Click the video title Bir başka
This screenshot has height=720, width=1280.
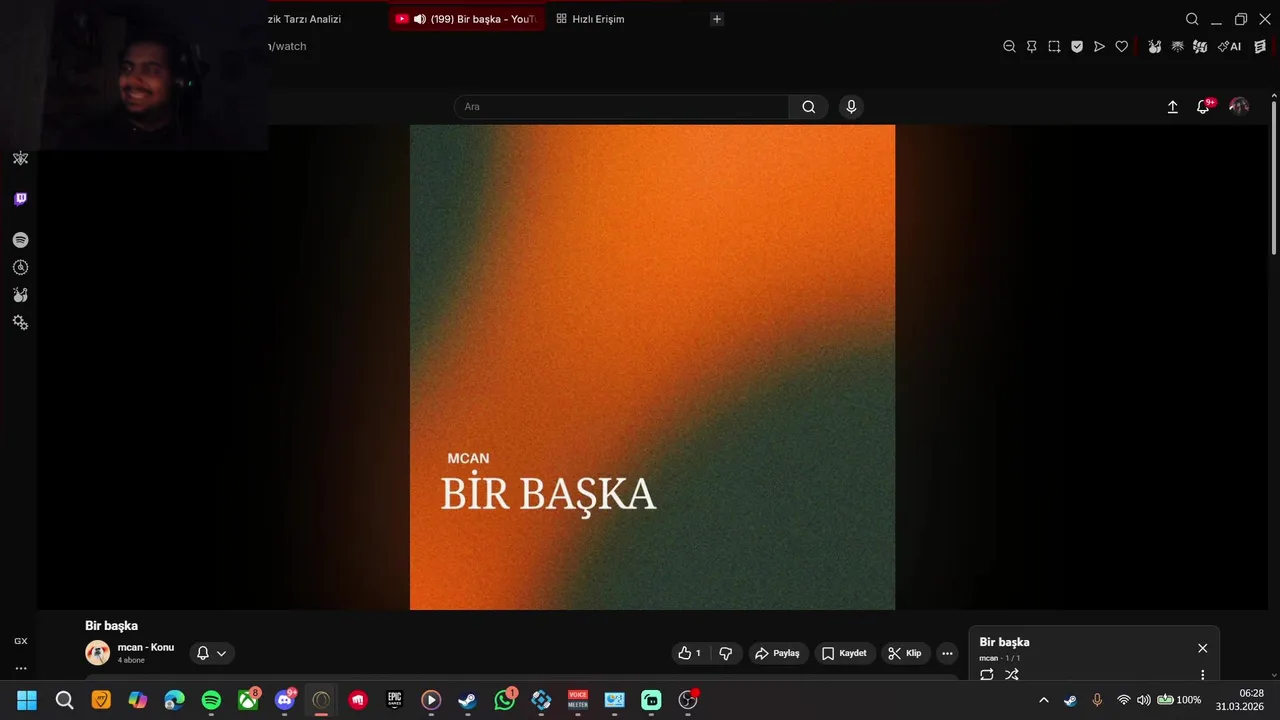[x=111, y=626]
